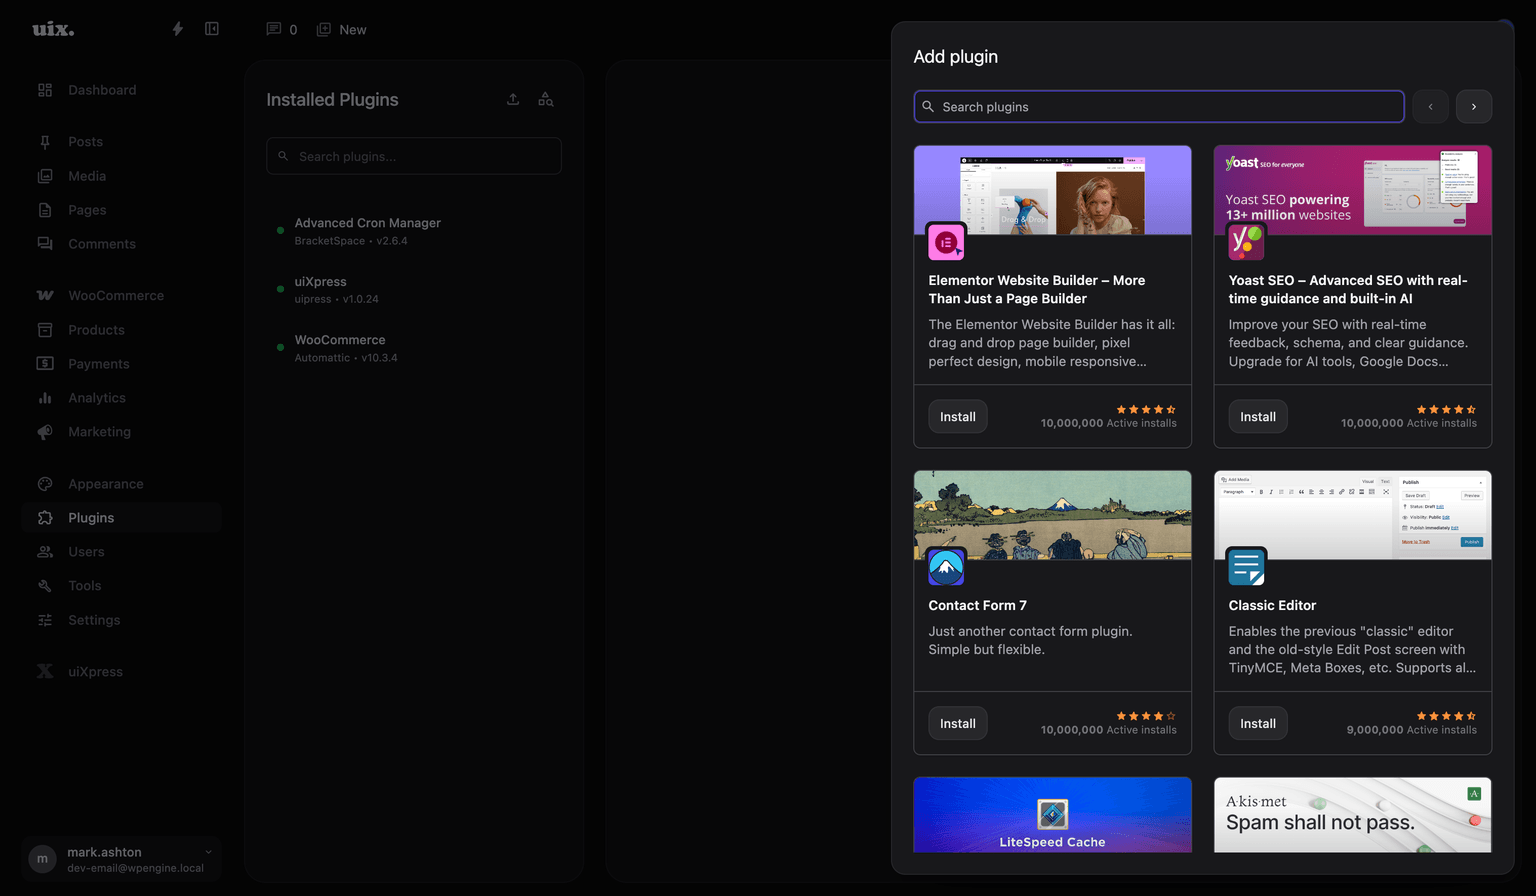
Task: Go to next page of plugins
Action: pos(1473,107)
